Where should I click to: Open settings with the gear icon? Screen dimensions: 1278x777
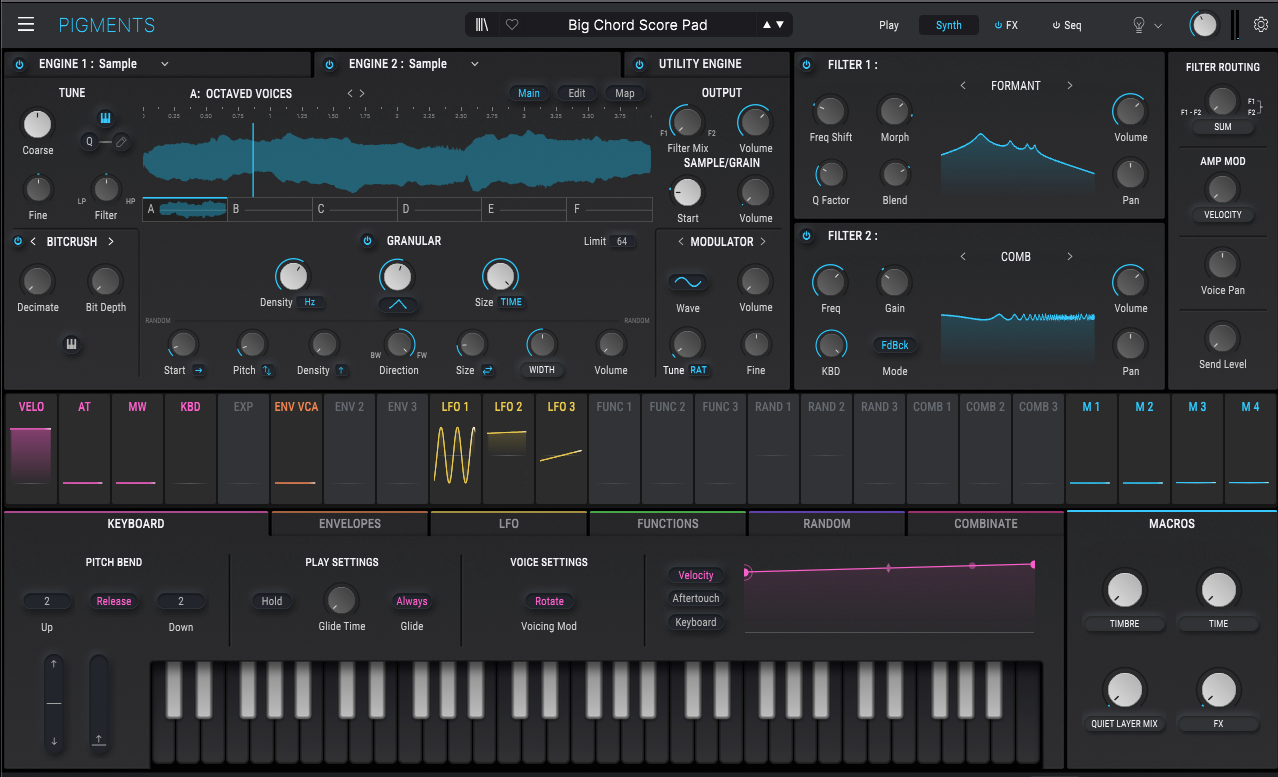[1261, 25]
